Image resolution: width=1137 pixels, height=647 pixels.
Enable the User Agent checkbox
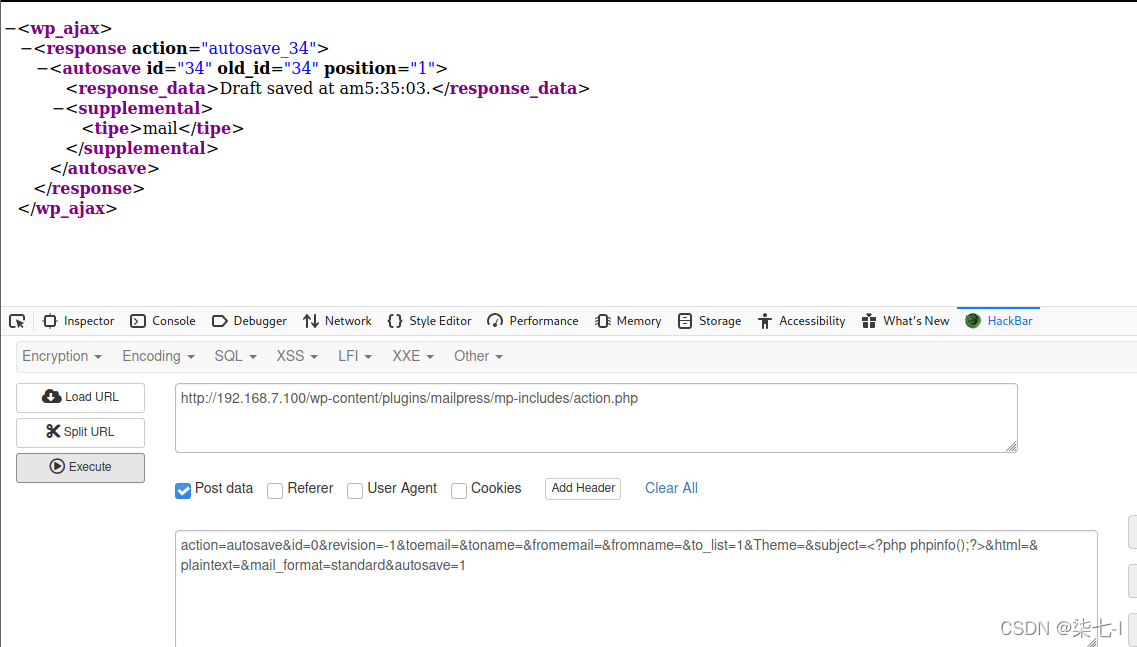(x=355, y=490)
